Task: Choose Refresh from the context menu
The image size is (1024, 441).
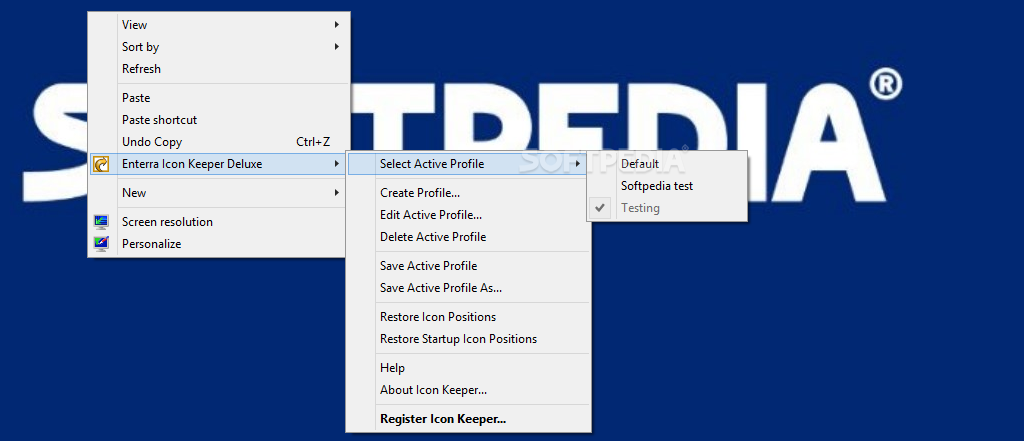Action: (x=219, y=69)
